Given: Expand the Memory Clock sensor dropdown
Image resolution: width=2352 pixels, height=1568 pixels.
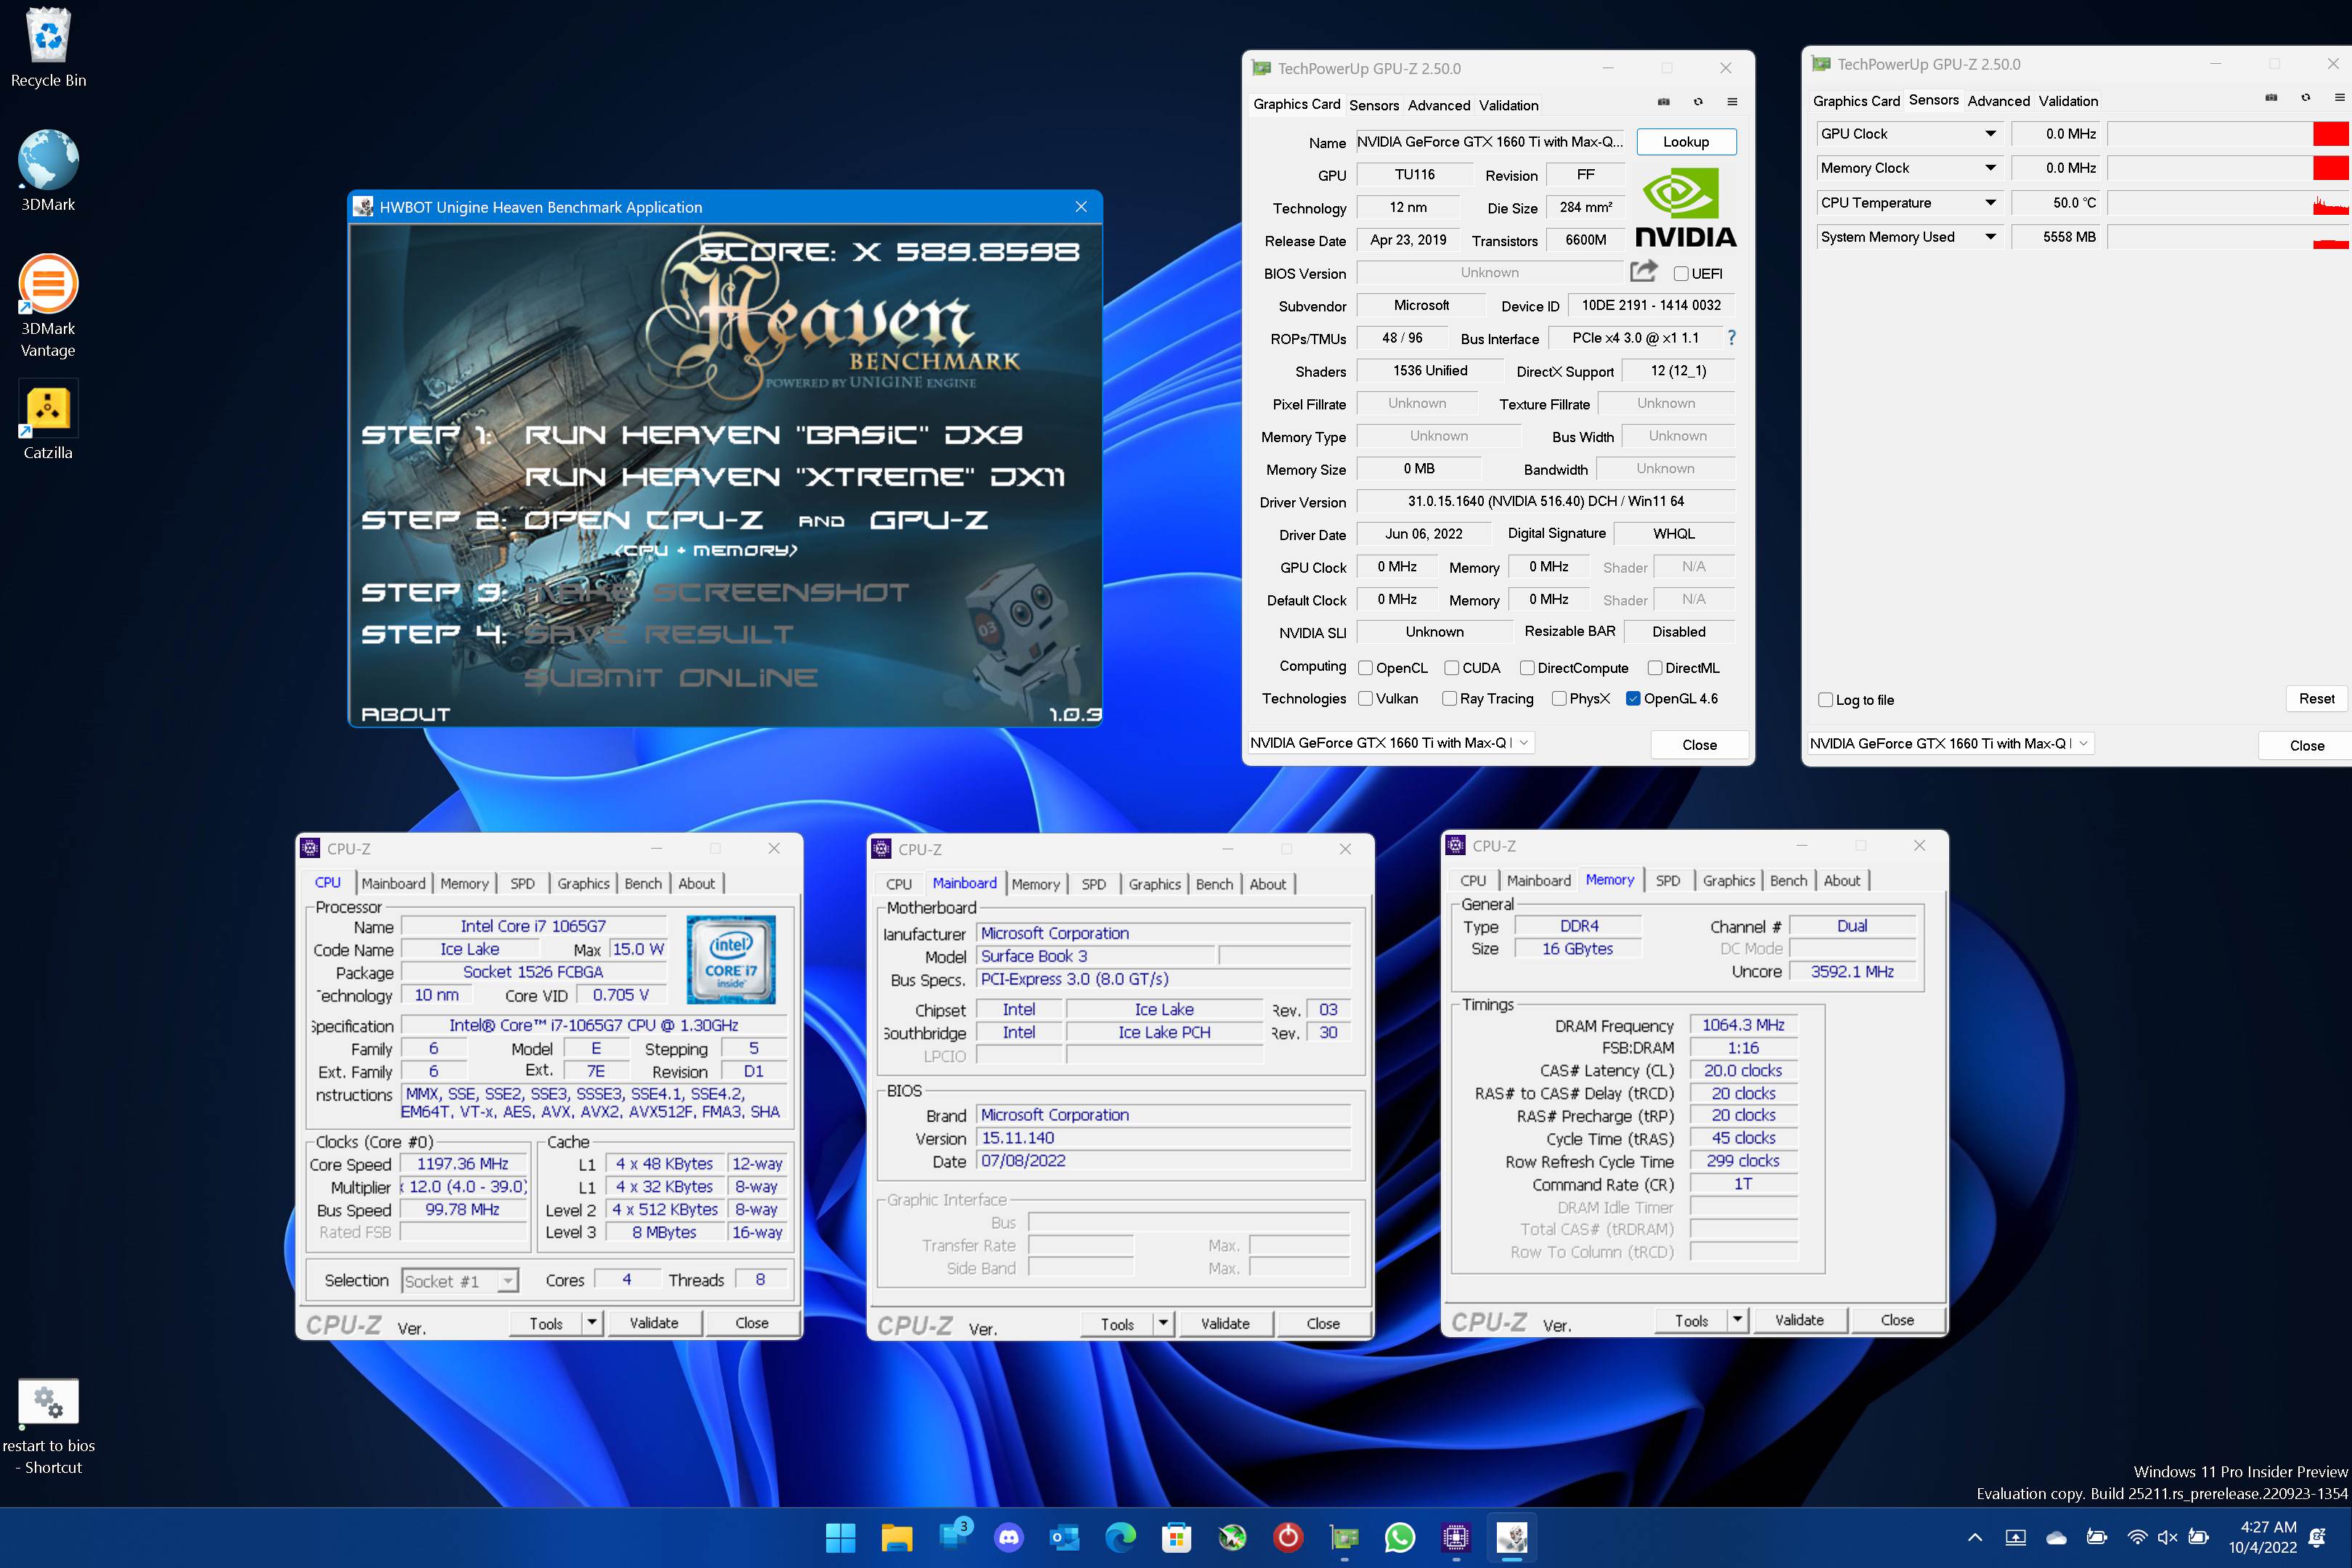Looking at the screenshot, I should pyautogui.click(x=1990, y=168).
